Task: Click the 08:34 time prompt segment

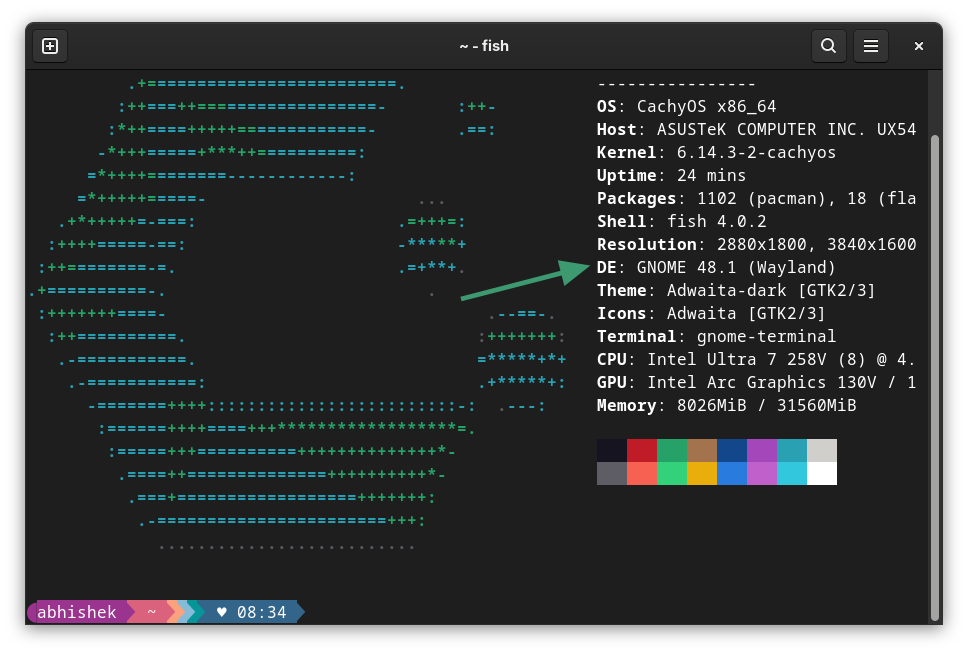Action: click(262, 612)
